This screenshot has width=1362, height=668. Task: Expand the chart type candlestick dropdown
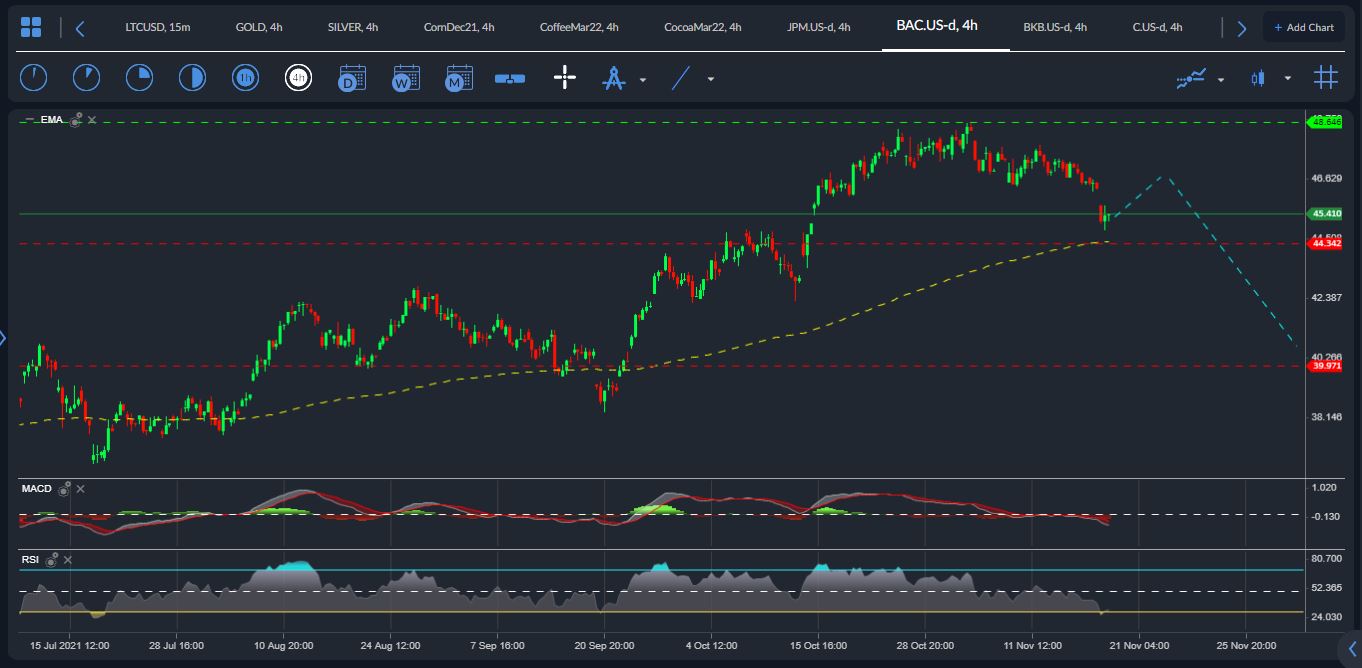click(1288, 78)
